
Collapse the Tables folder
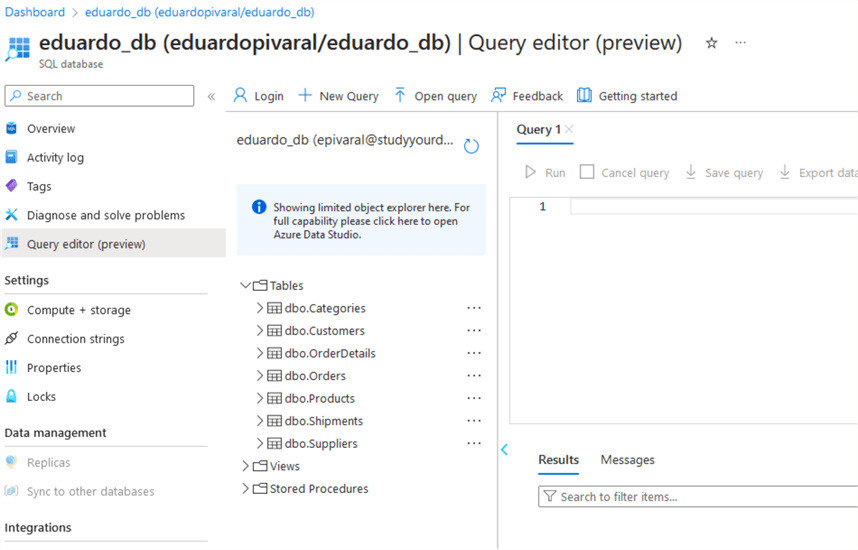(246, 286)
